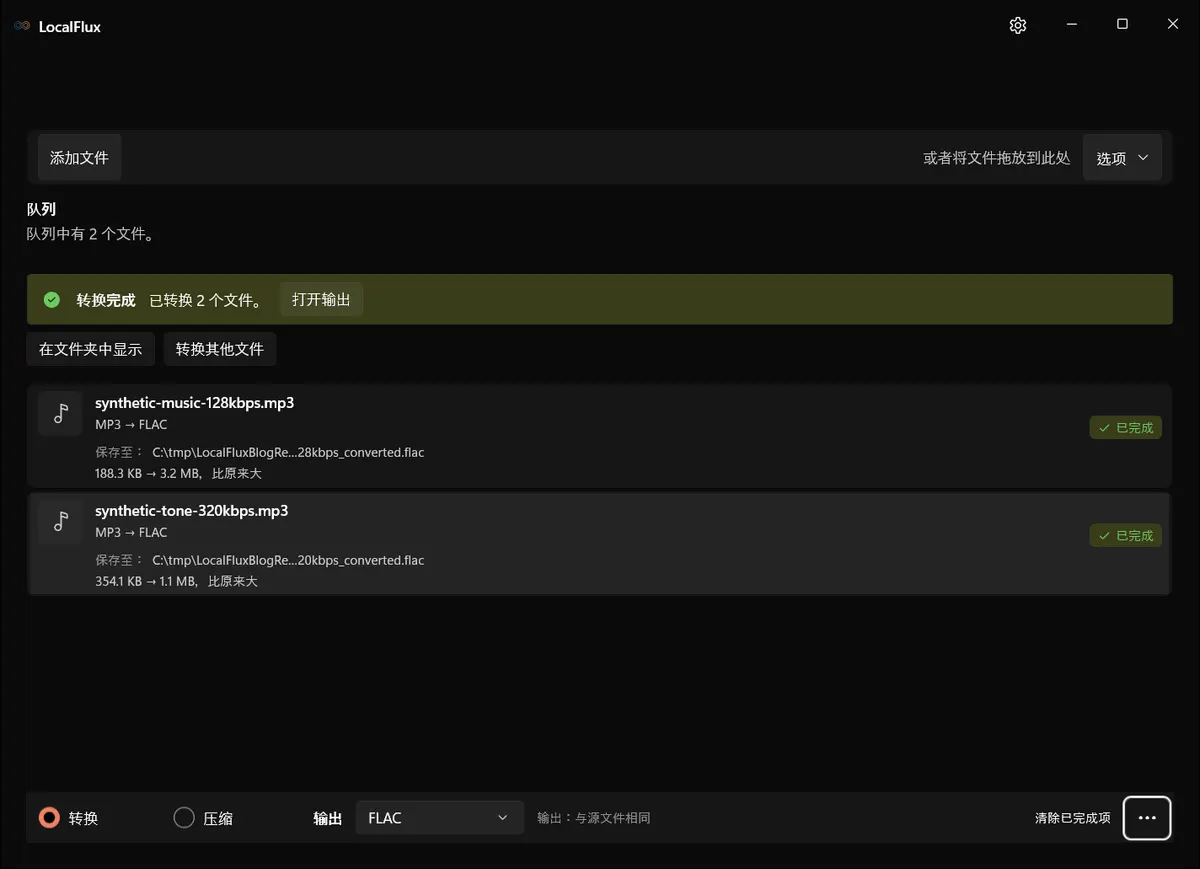
Task: Click the music note icon for synthetic-tone-320kbps.mp3
Action: click(60, 521)
